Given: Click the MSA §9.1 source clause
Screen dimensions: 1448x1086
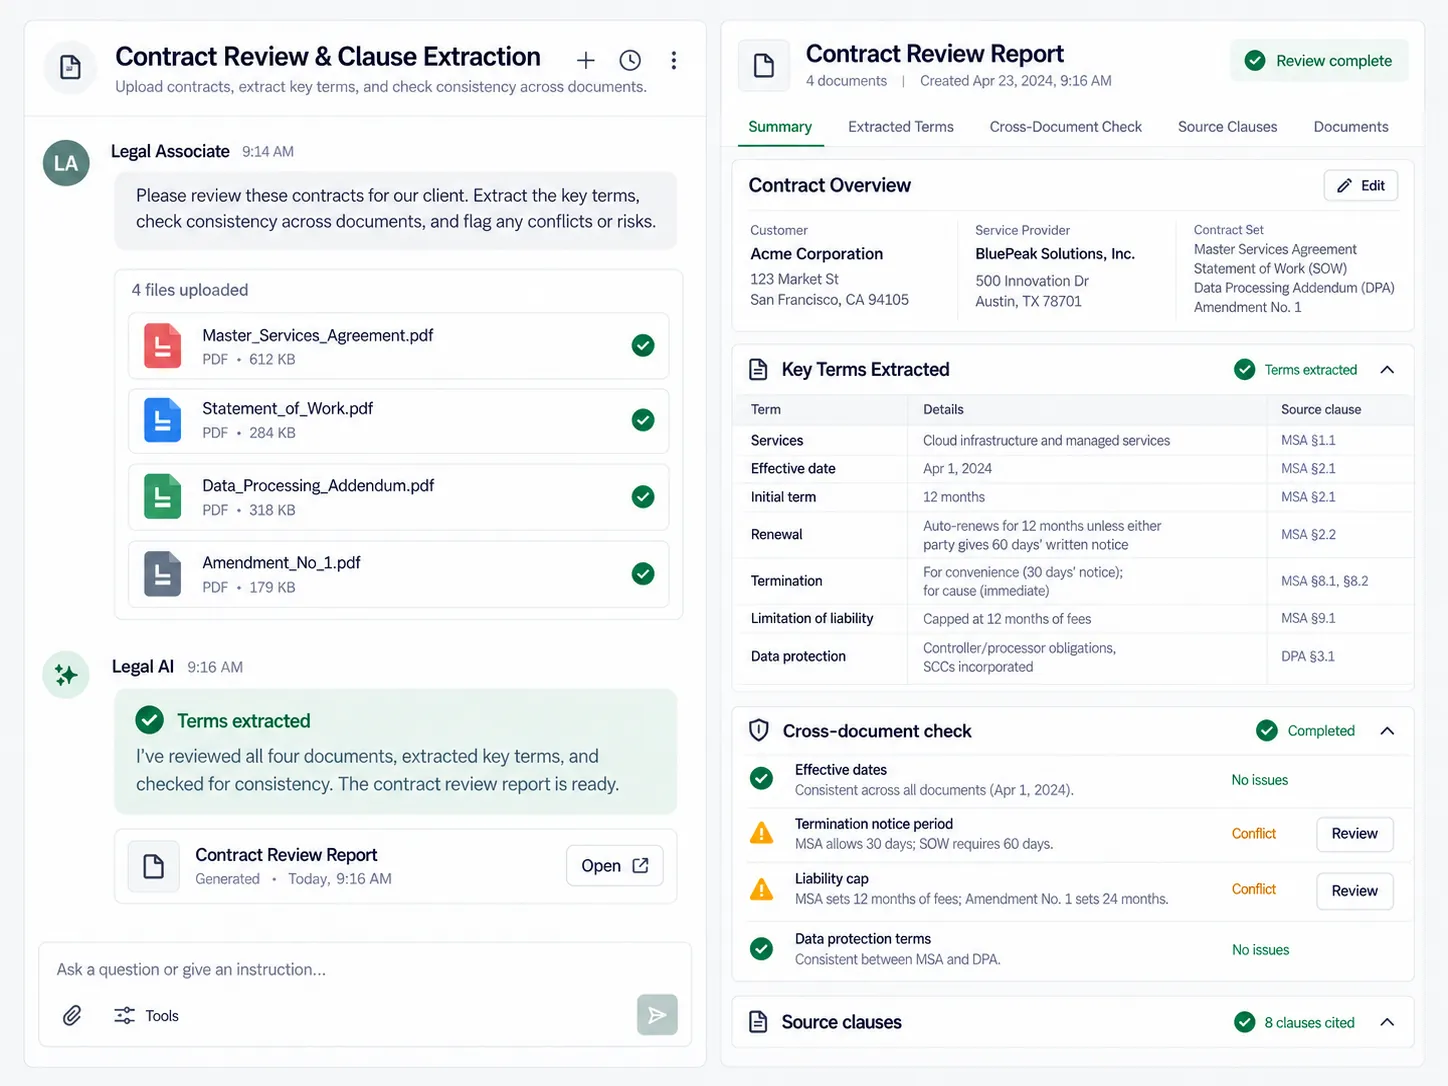Looking at the screenshot, I should pyautogui.click(x=1308, y=619).
